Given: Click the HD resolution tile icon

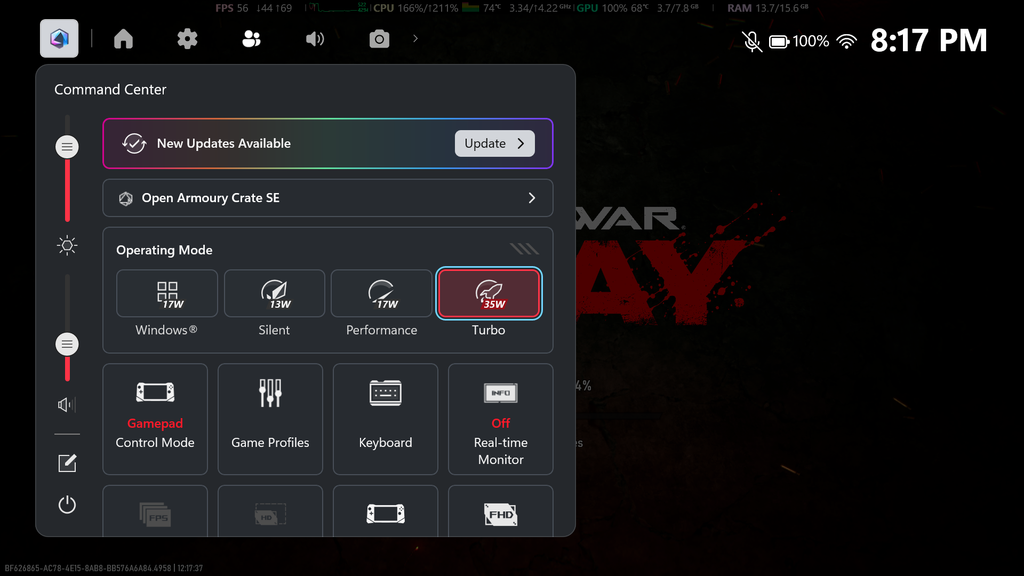Looking at the screenshot, I should (270, 515).
